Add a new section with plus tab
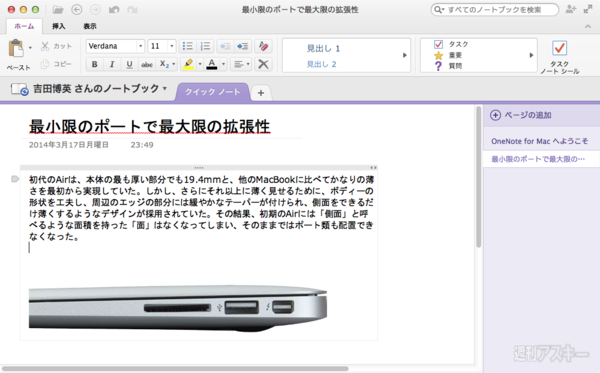Screen dimensions: 600x373 tap(261, 93)
